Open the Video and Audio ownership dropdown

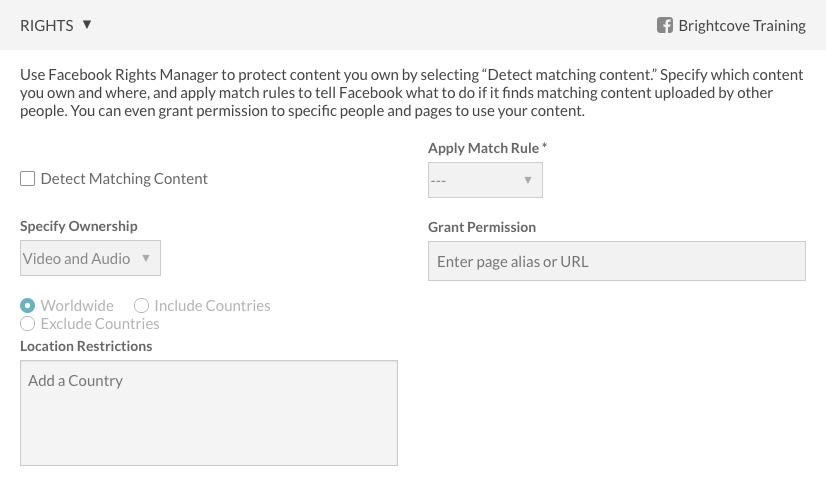(89, 258)
